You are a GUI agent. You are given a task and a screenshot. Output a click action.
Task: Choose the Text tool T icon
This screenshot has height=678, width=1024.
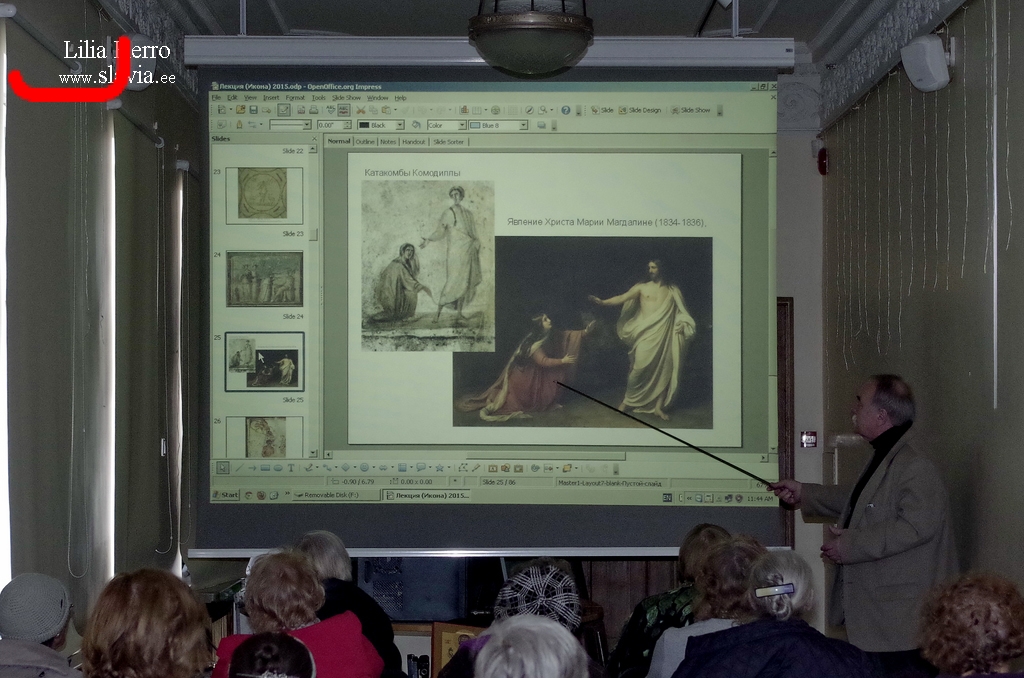291,468
